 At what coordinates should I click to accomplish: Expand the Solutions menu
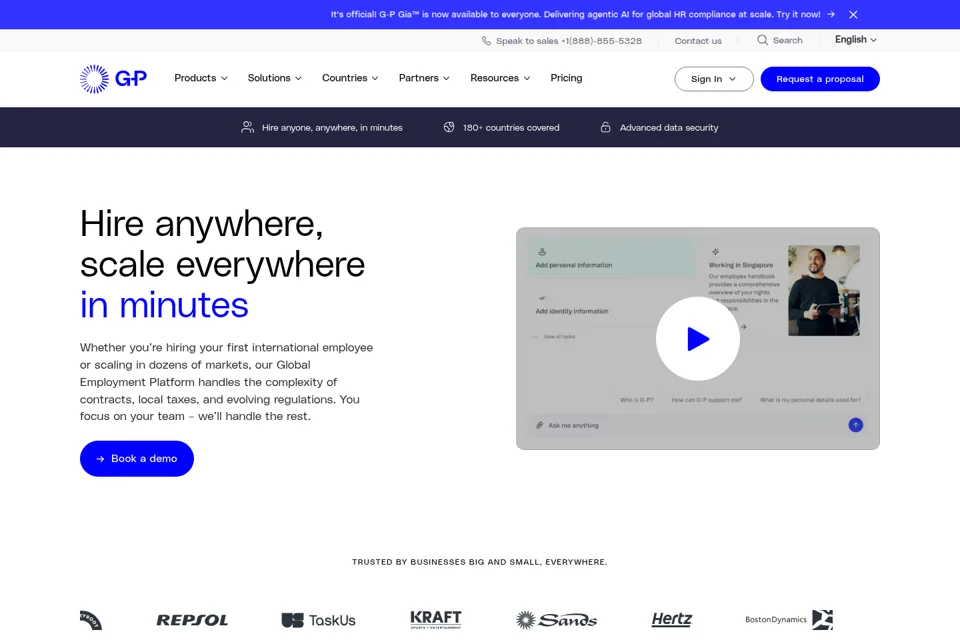[274, 78]
